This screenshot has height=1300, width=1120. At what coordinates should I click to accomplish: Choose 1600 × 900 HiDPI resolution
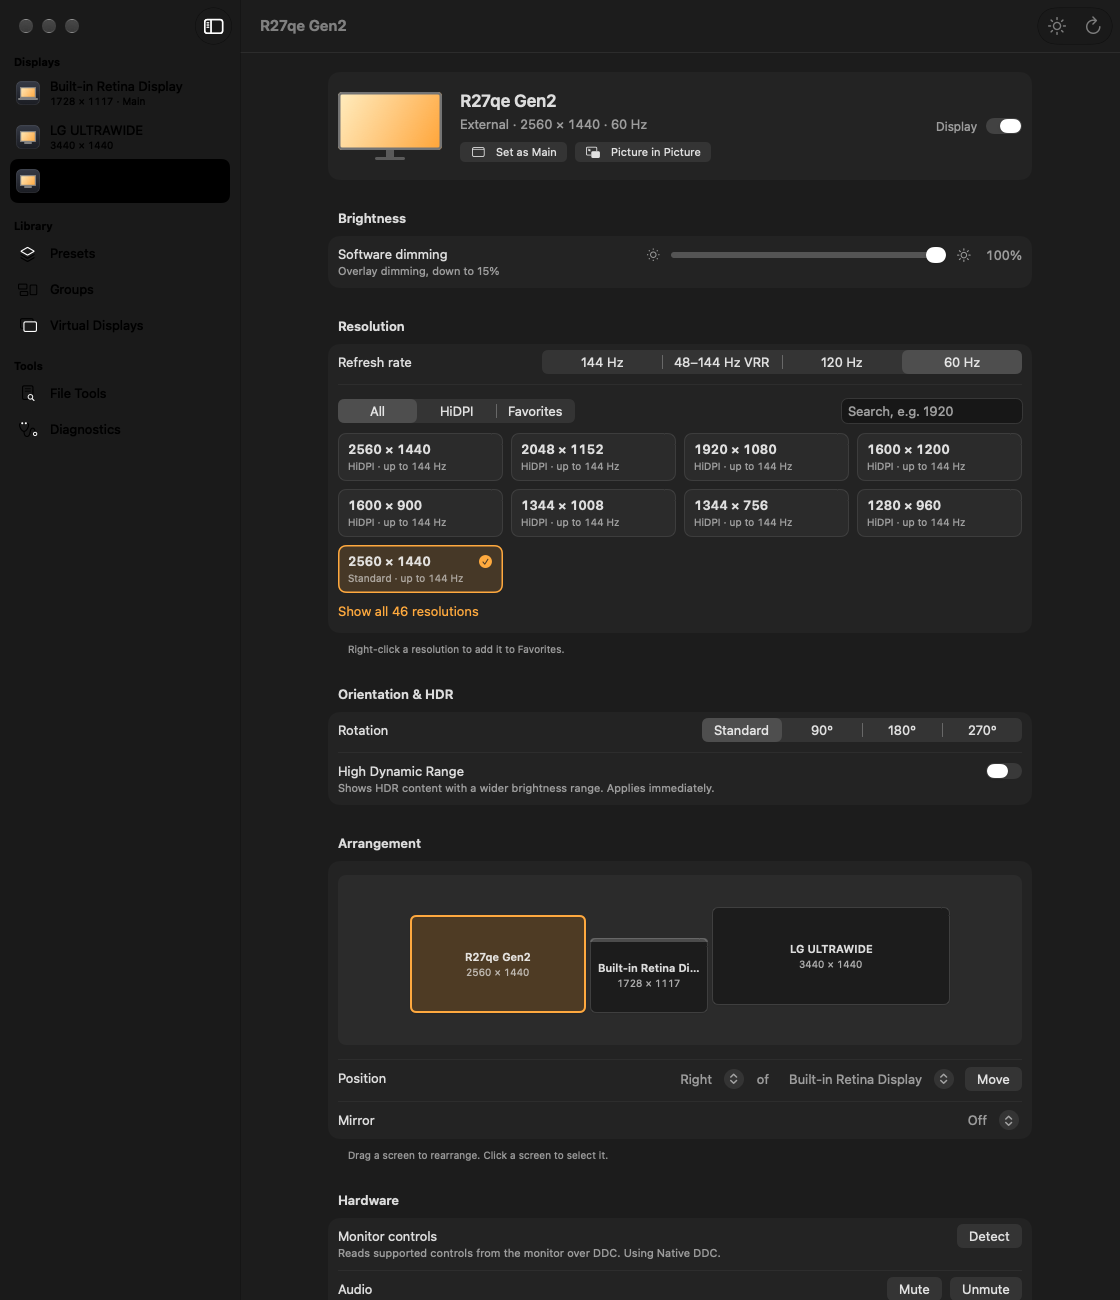coord(420,513)
